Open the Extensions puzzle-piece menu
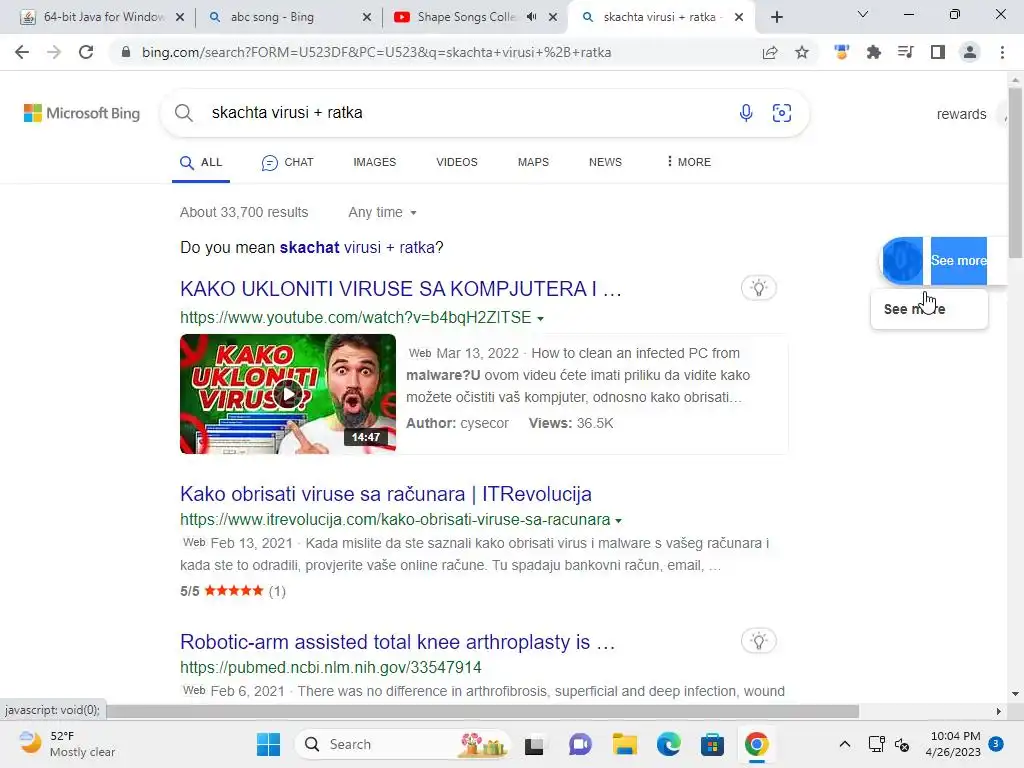1024x768 pixels. click(x=874, y=52)
